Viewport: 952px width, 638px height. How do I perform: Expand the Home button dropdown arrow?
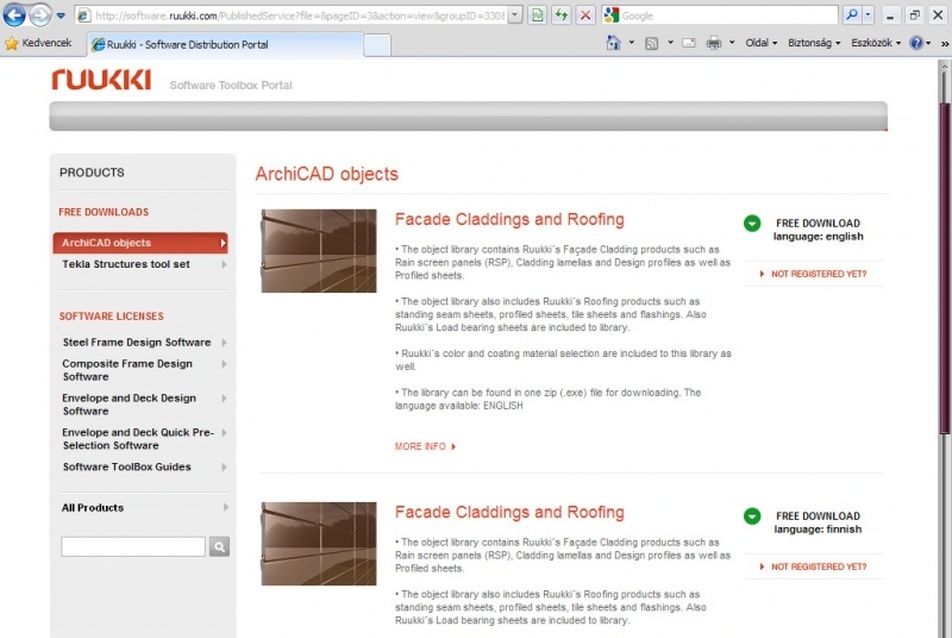coord(631,42)
